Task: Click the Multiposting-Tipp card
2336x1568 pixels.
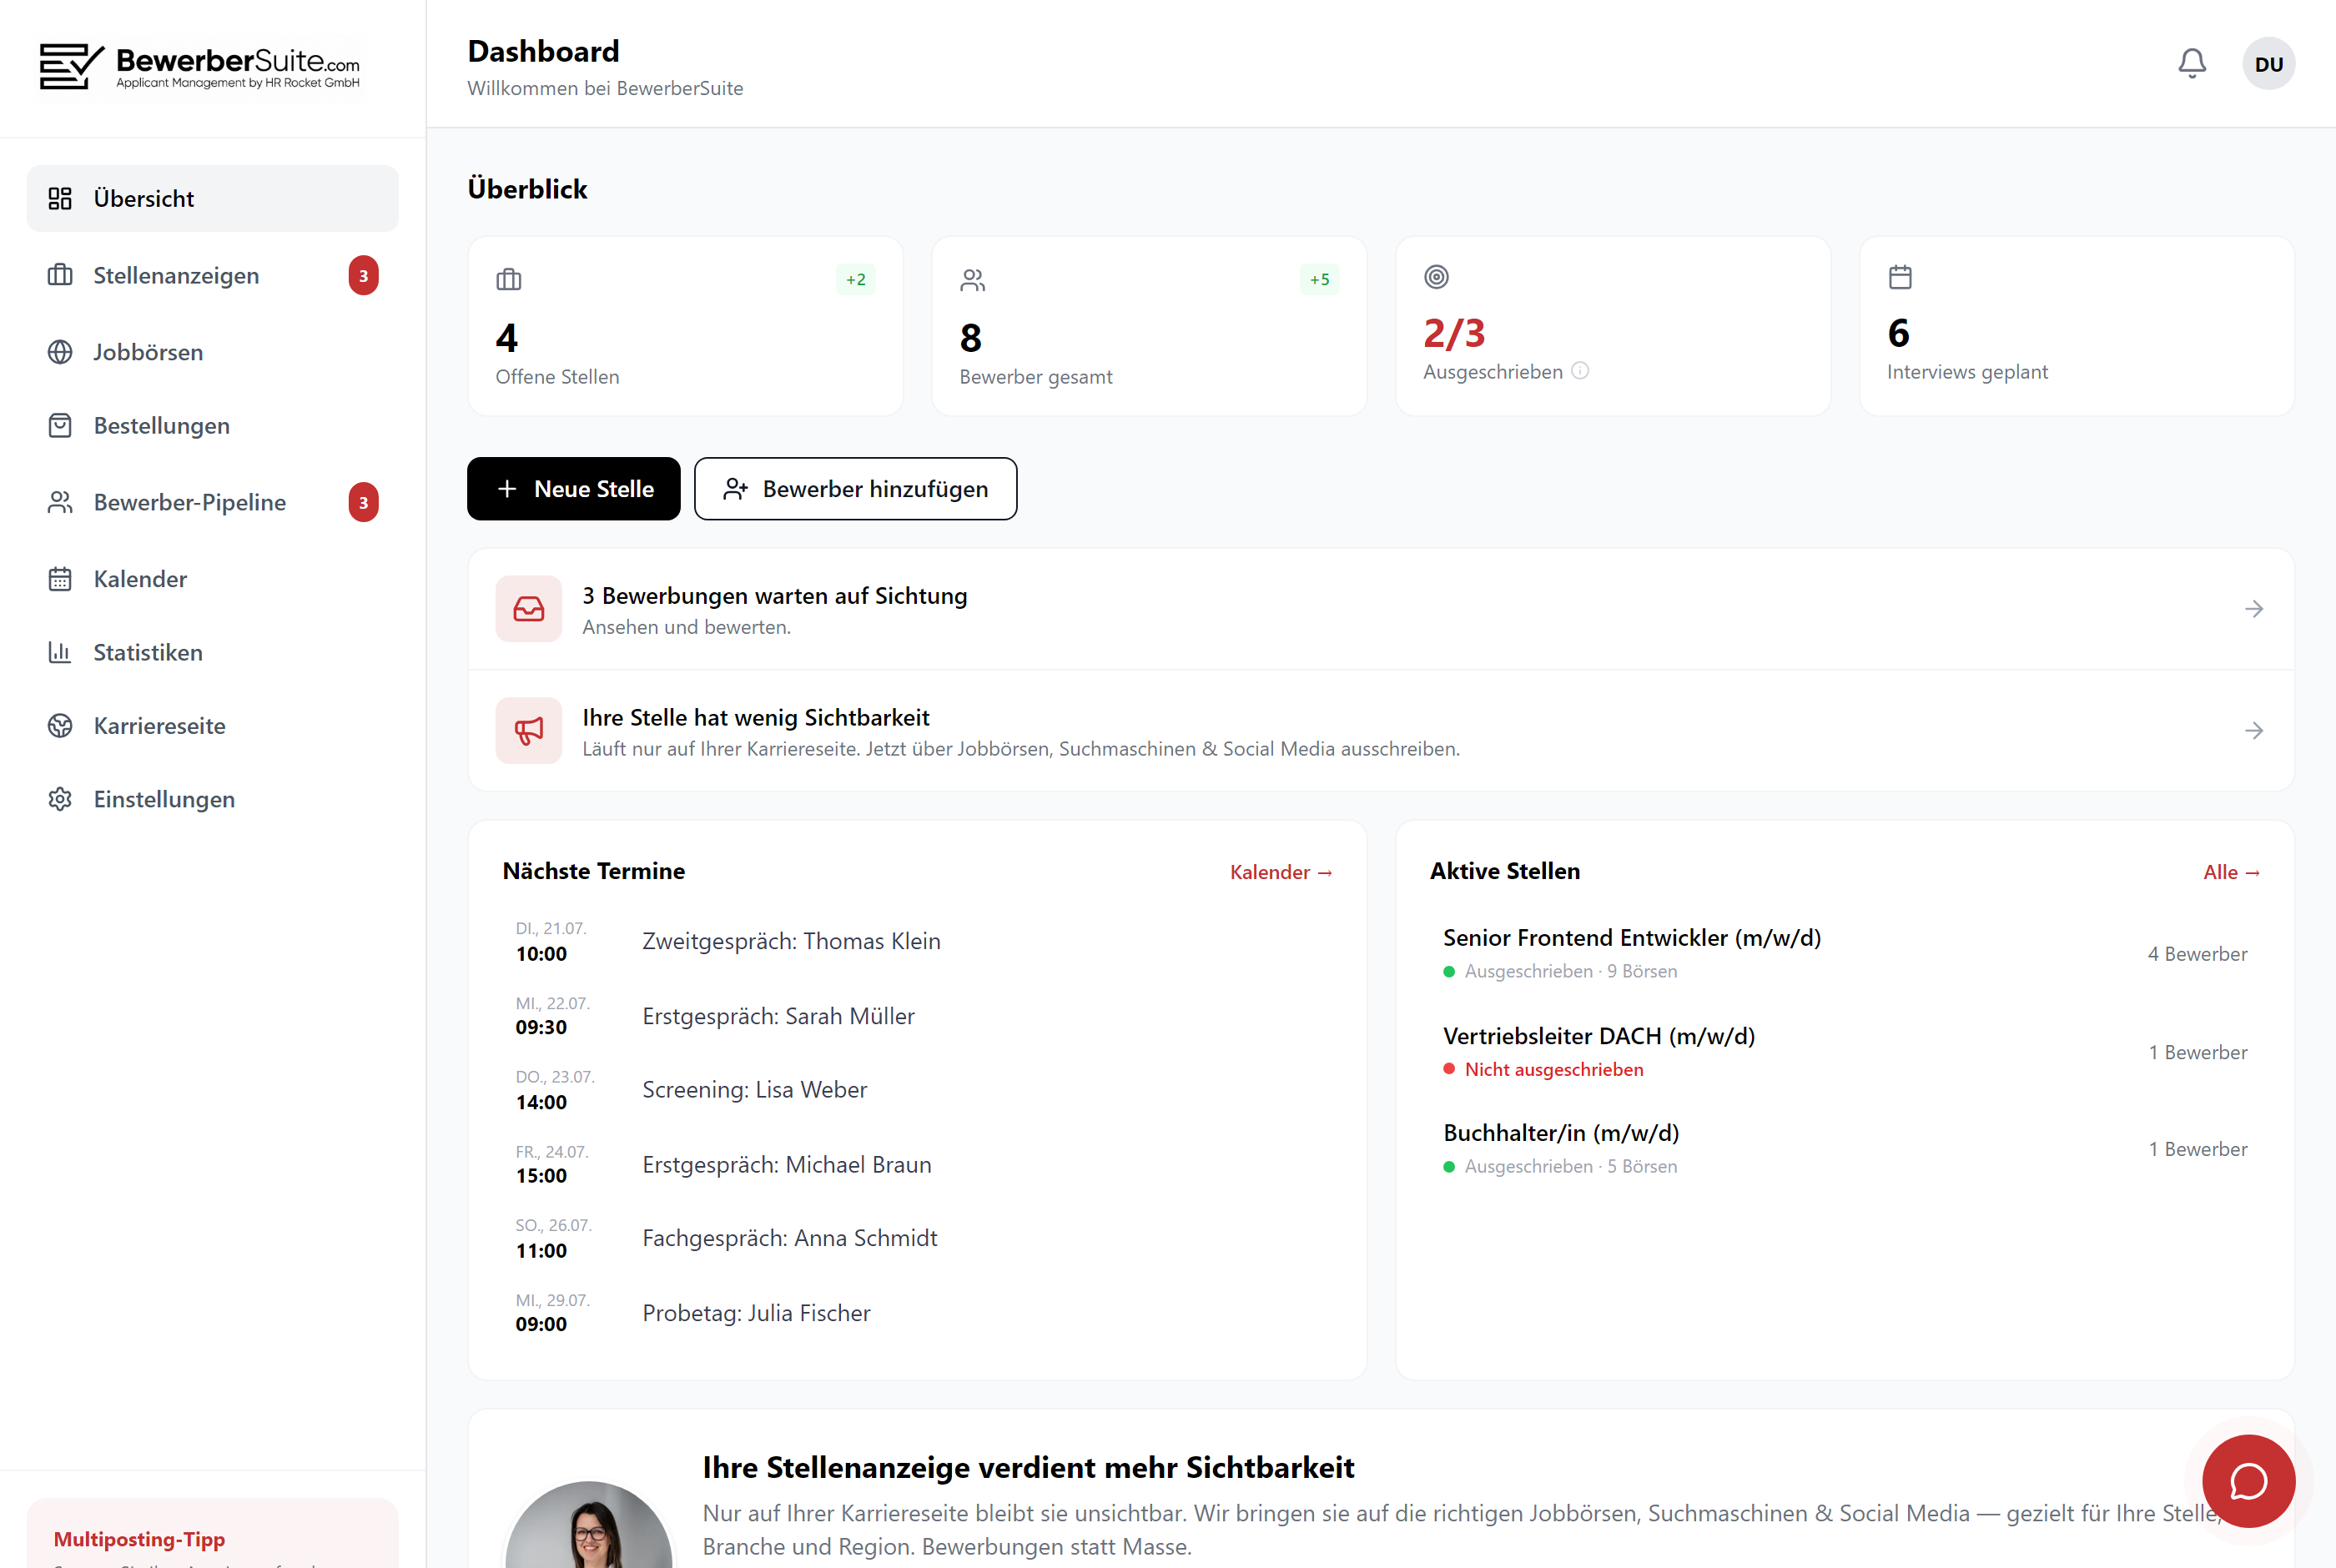Action: pyautogui.click(x=212, y=1534)
